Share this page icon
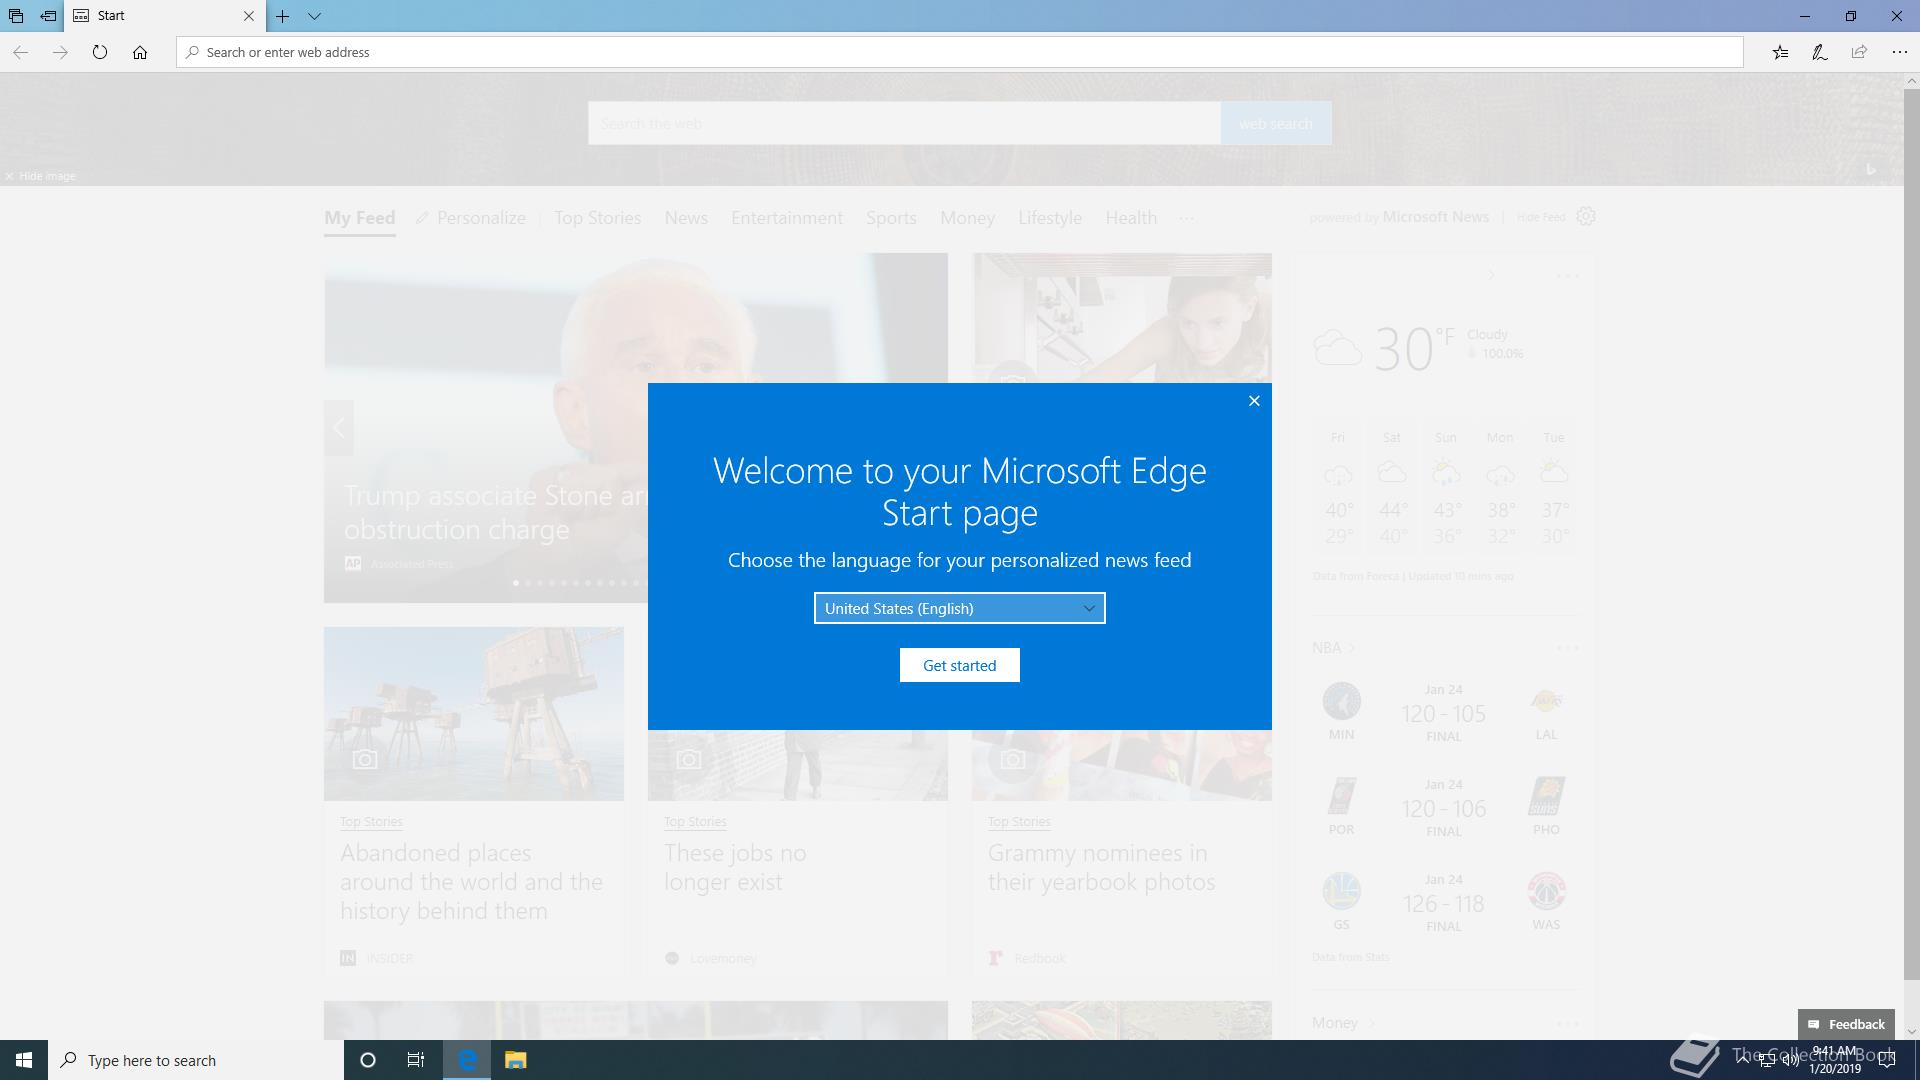This screenshot has height=1080, width=1920. 1859,52
